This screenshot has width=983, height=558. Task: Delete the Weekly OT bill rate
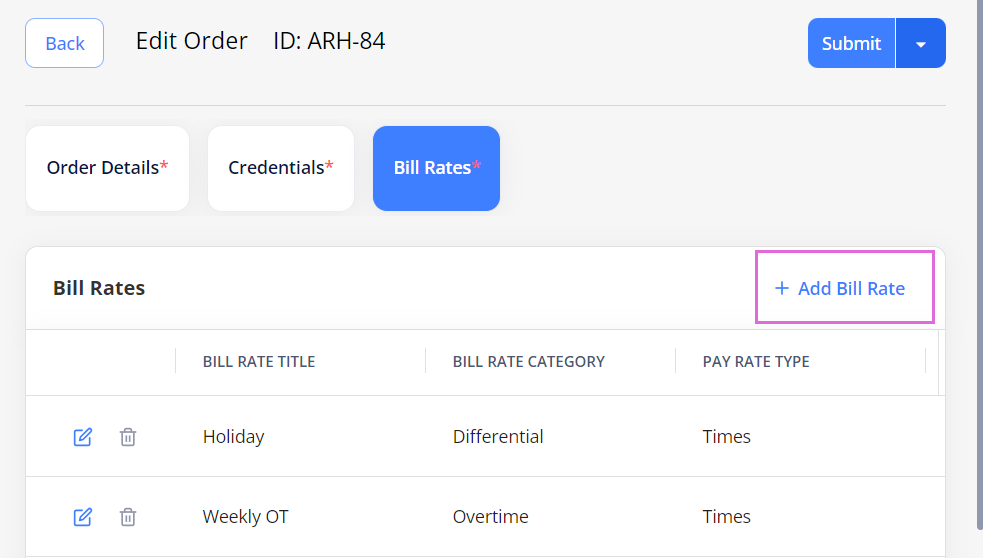point(128,517)
